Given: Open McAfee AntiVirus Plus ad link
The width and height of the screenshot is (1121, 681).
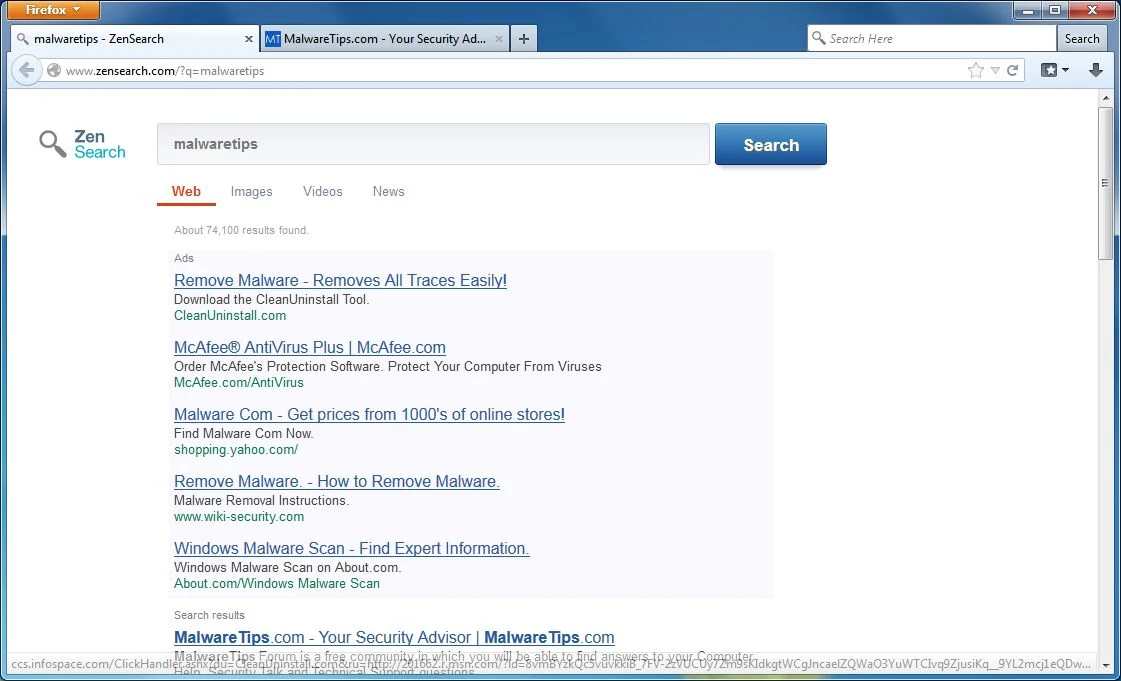Looking at the screenshot, I should pyautogui.click(x=310, y=347).
